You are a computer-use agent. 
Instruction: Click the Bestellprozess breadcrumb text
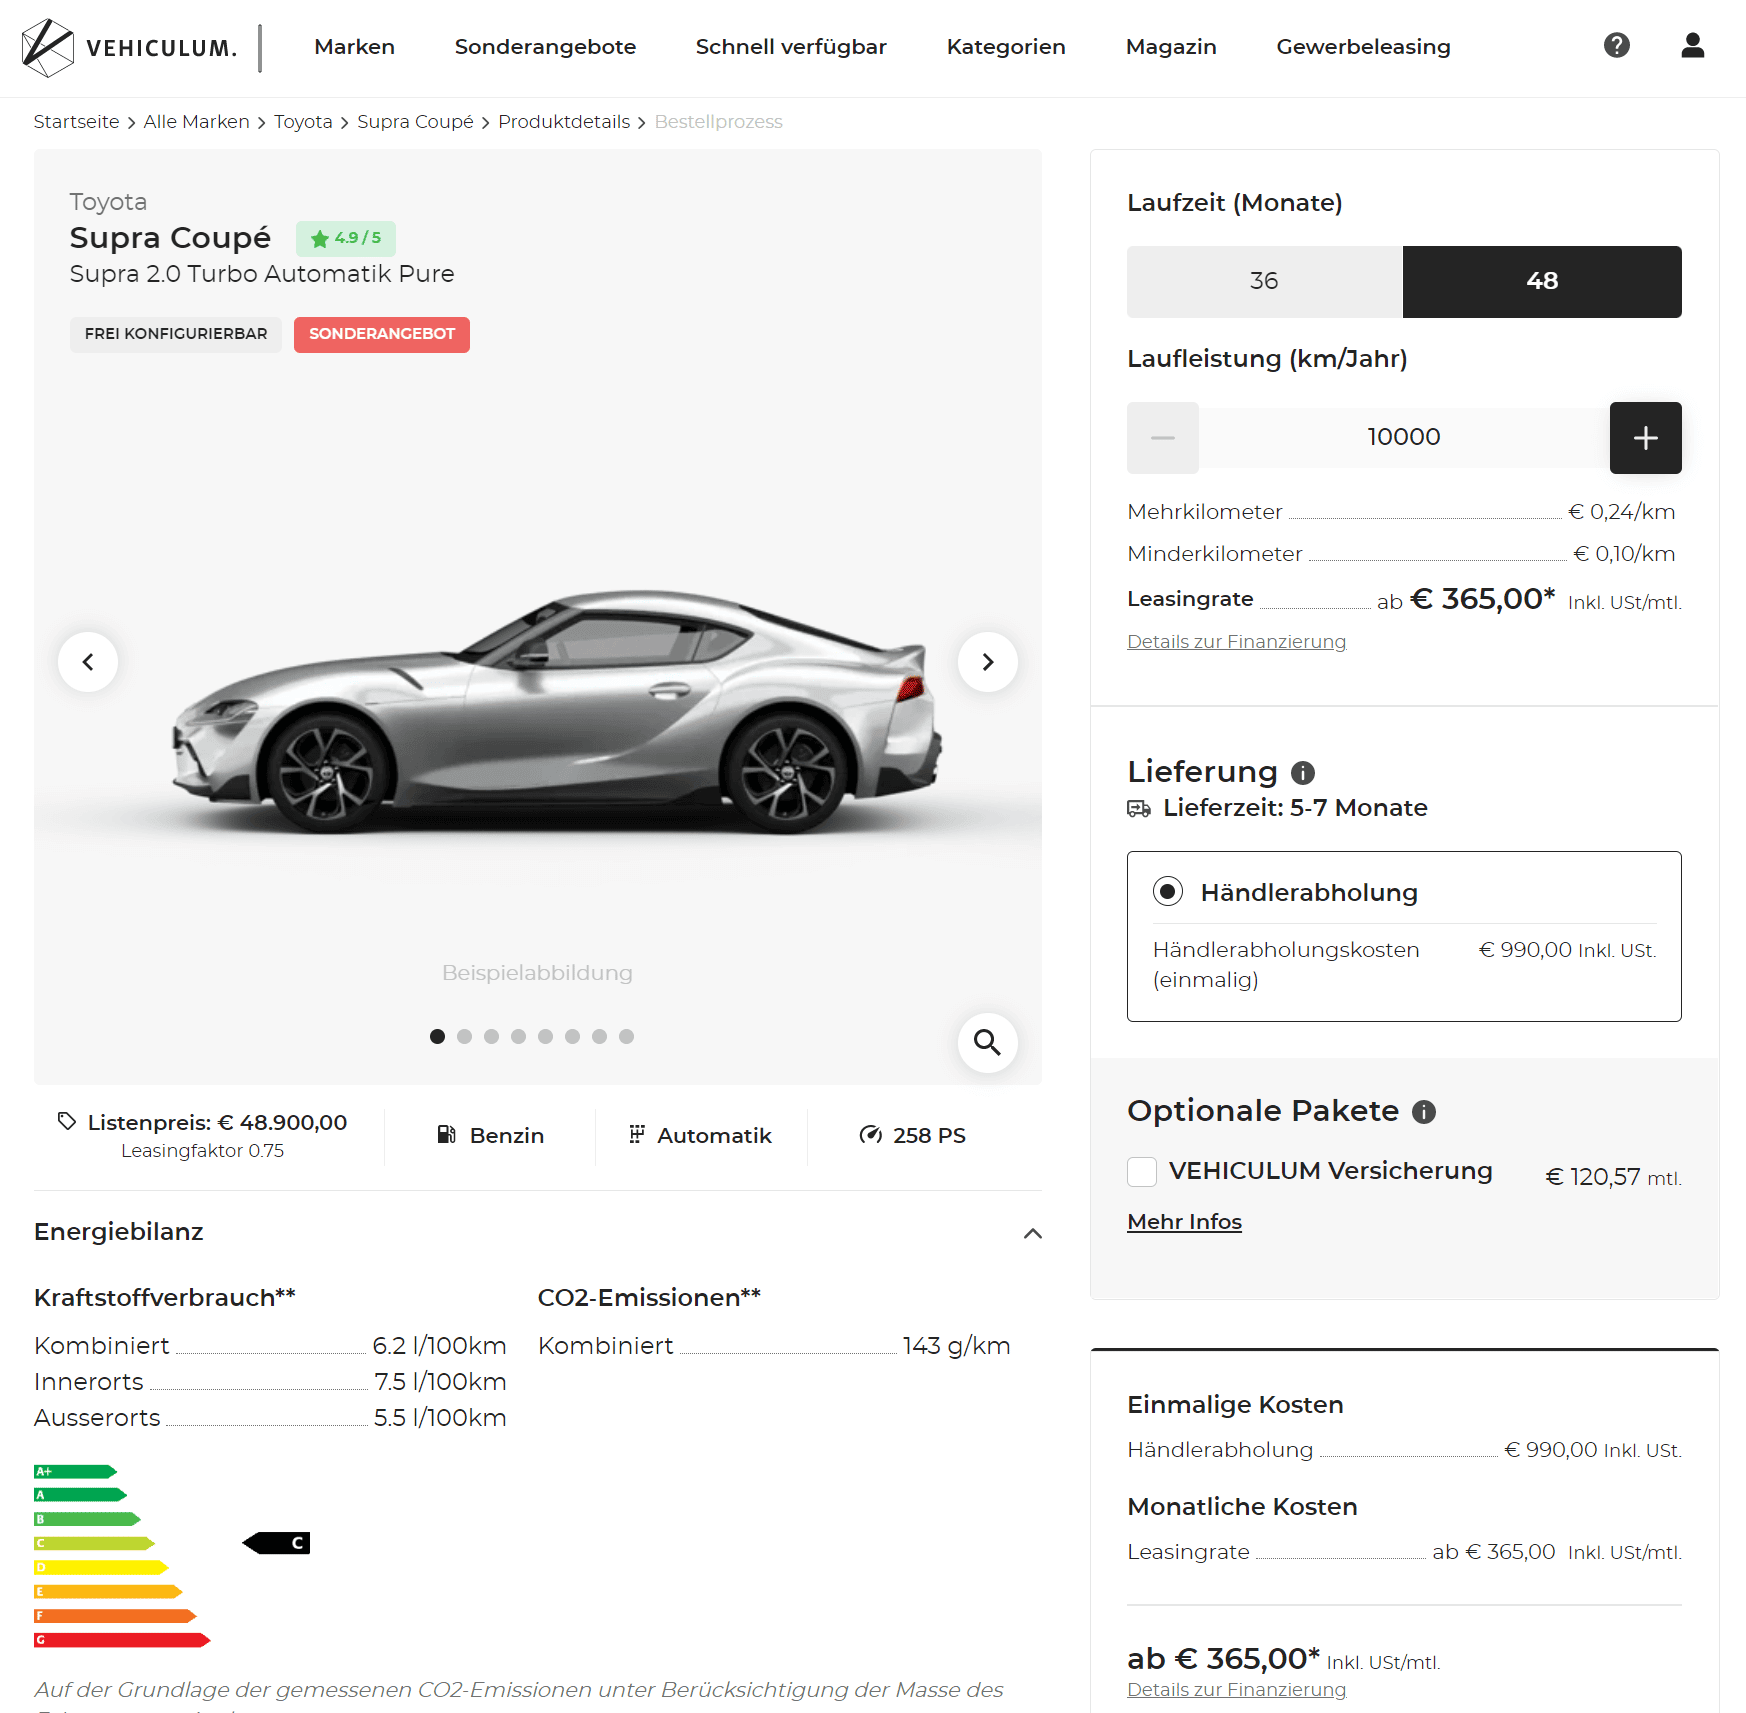click(718, 122)
